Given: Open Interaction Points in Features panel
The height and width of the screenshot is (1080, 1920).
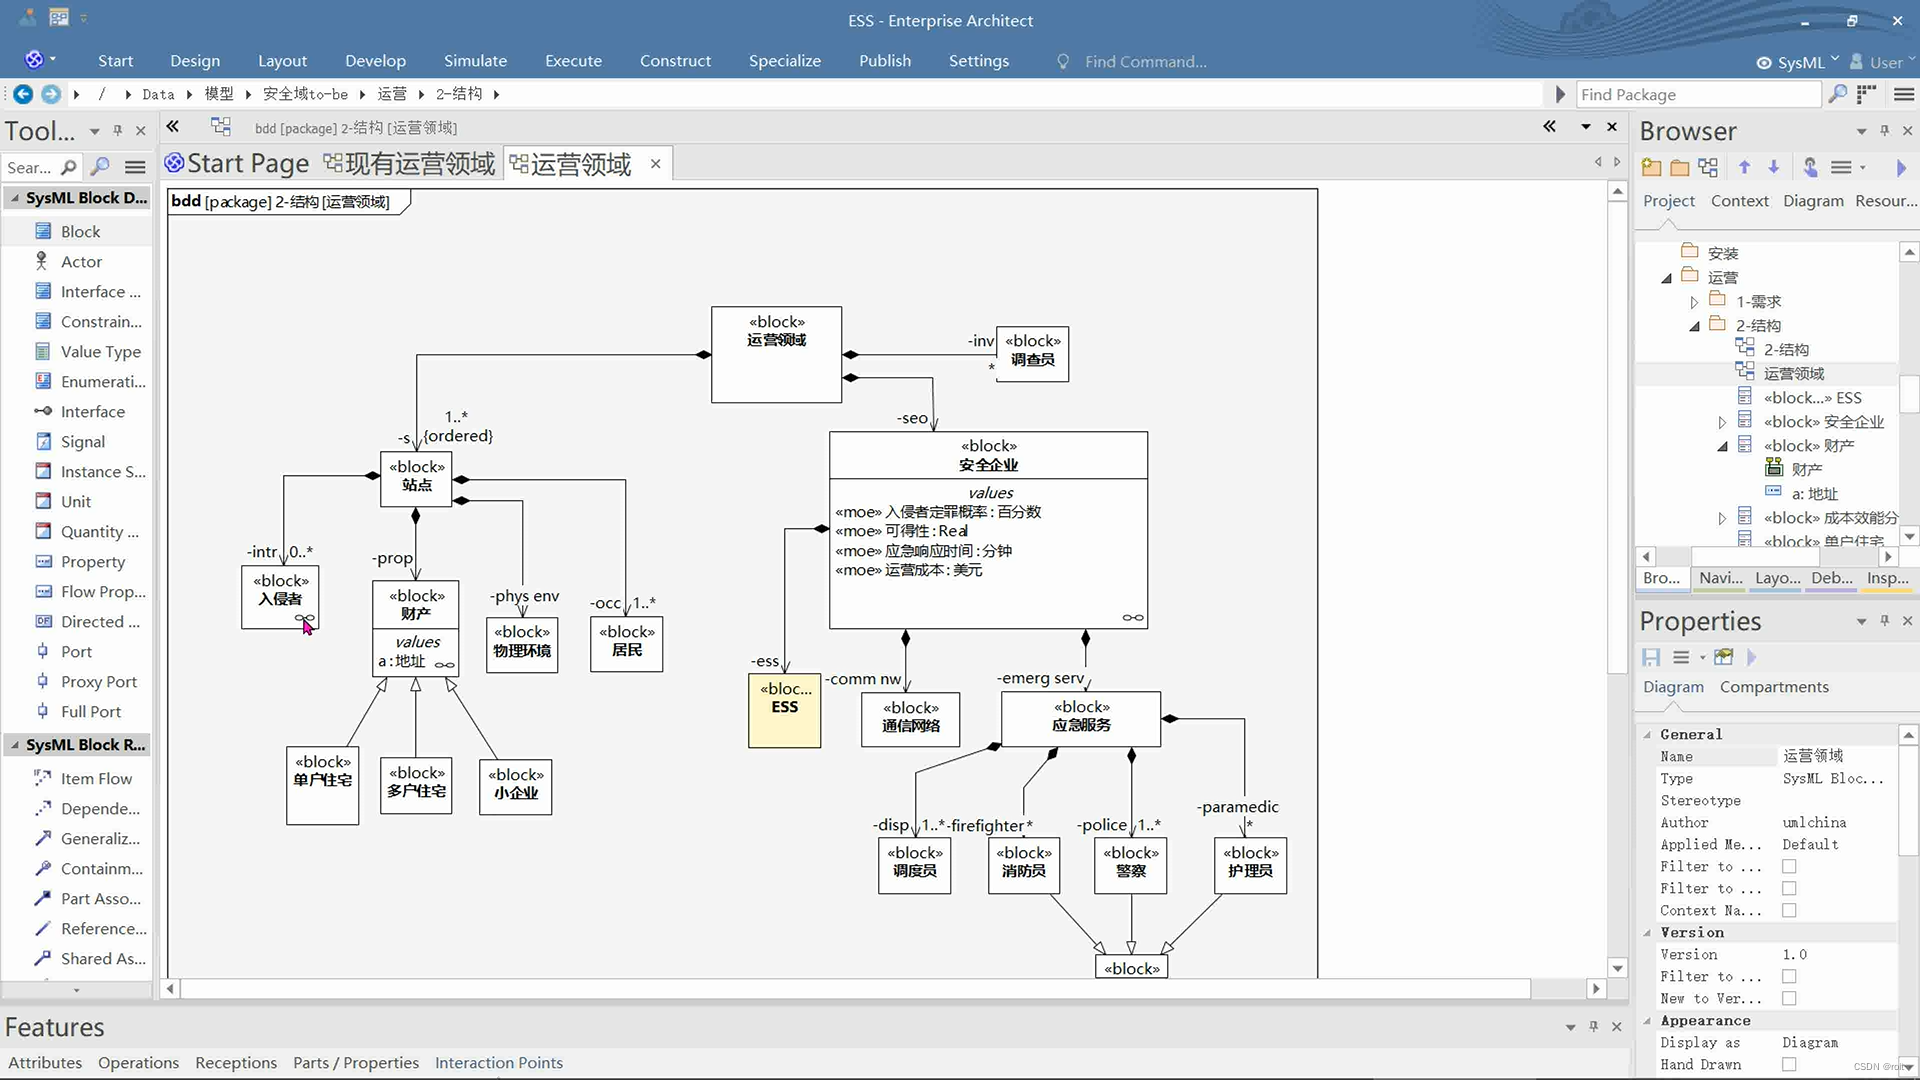Looking at the screenshot, I should [x=498, y=1062].
